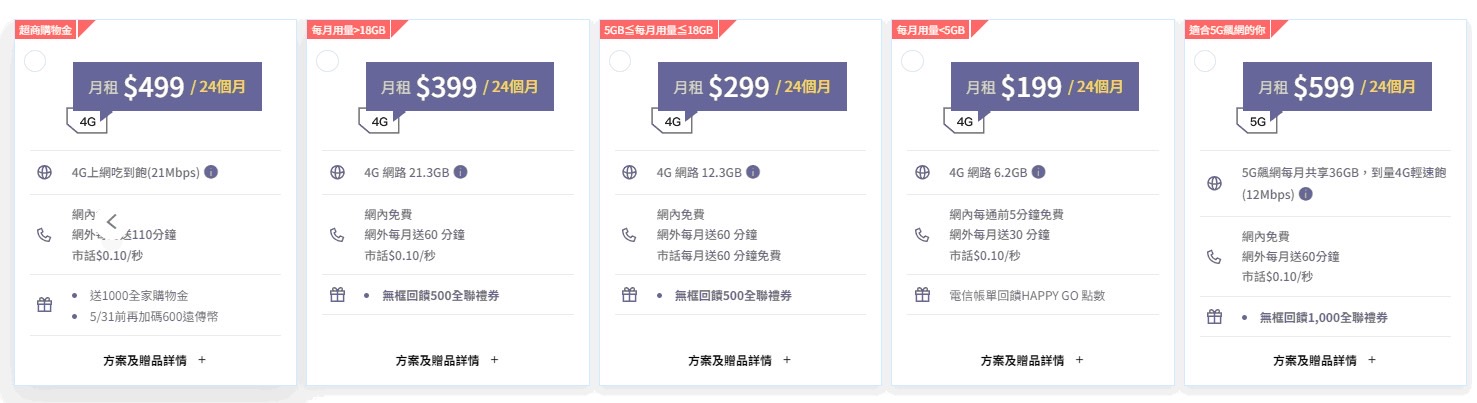This screenshot has width=1477, height=403.
Task: Select the $499 plan radio button
Action: (34, 61)
